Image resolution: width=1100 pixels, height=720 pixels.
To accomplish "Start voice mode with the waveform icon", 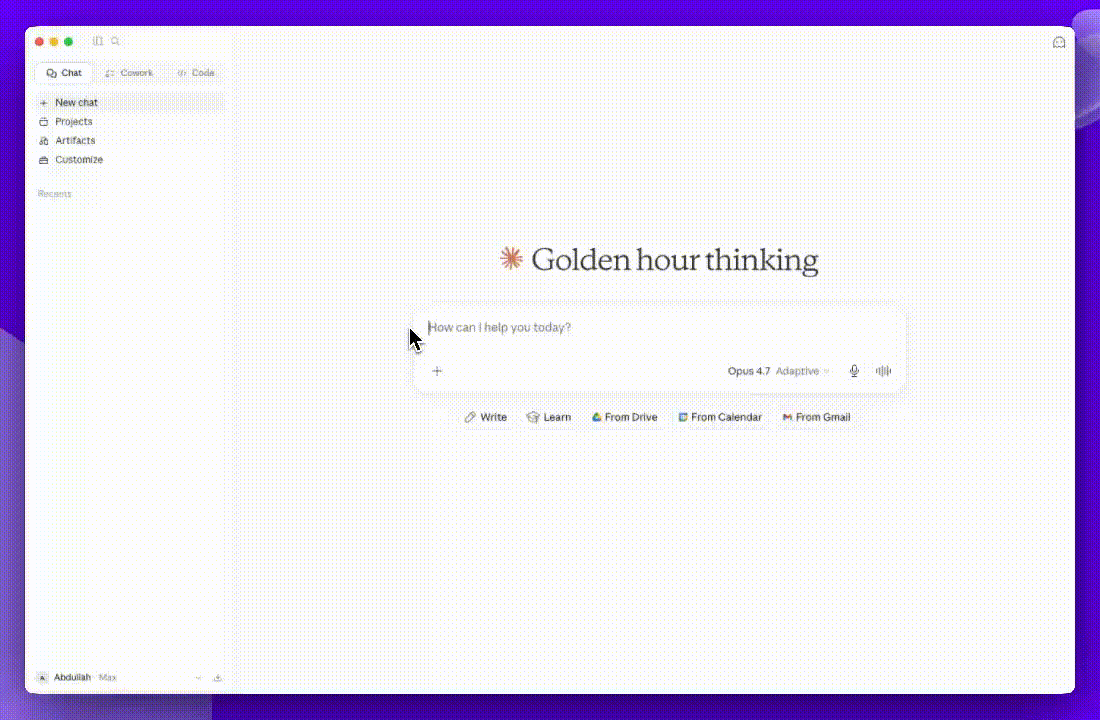I will point(883,371).
